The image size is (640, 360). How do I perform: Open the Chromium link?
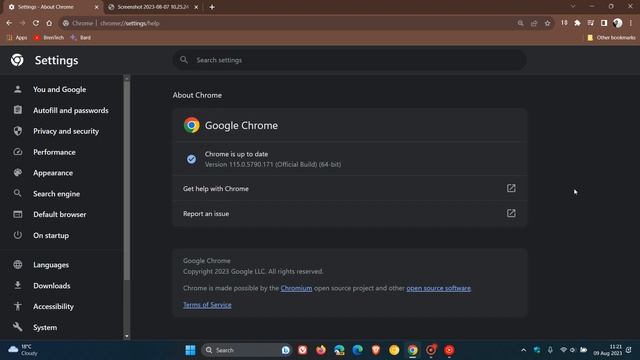tap(296, 288)
